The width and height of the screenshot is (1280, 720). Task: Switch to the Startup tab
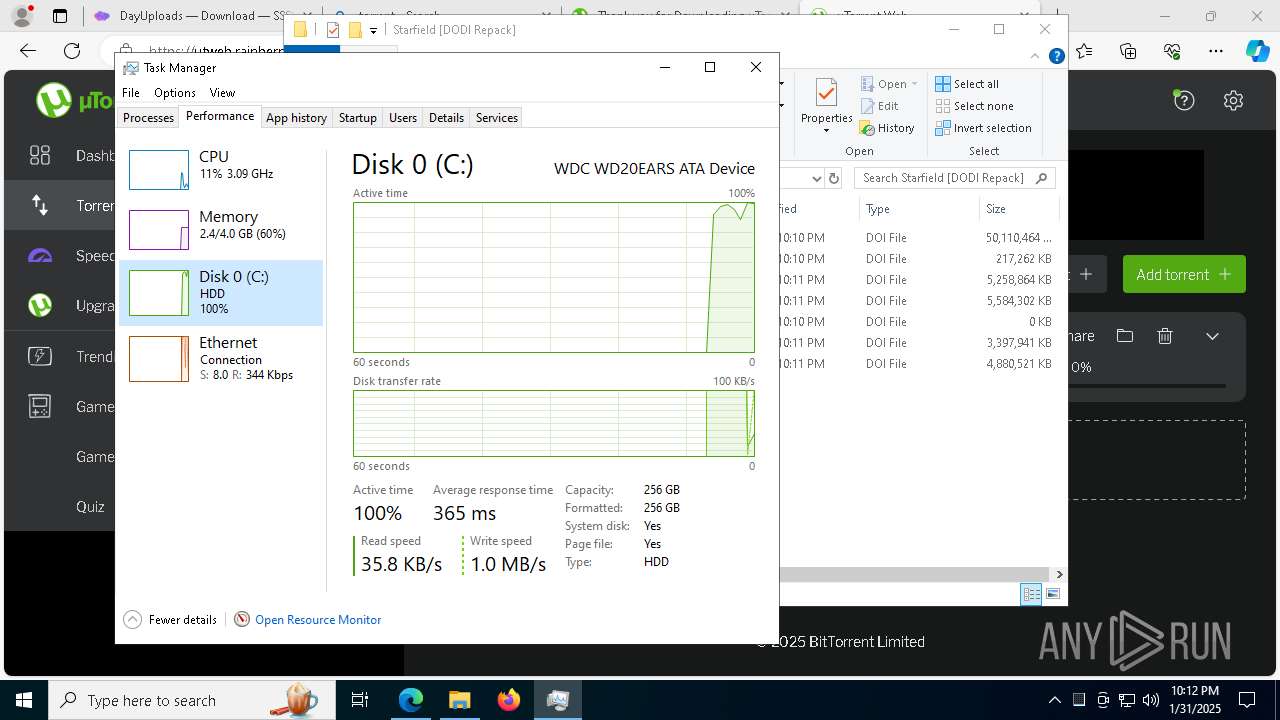point(357,118)
